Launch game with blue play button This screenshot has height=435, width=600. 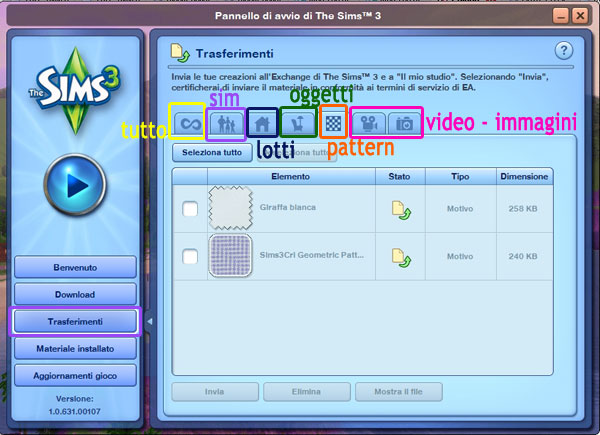[75, 186]
